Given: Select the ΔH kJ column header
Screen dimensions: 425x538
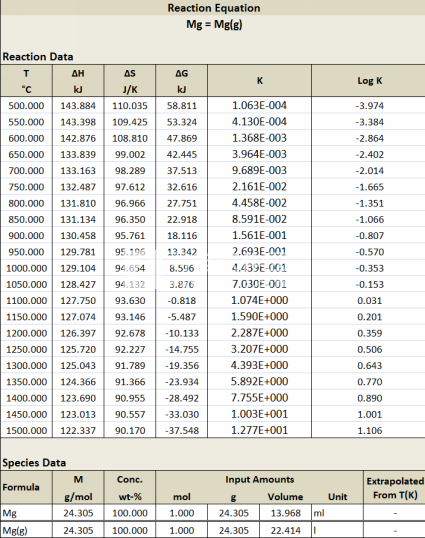Looking at the screenshot, I should point(78,81).
